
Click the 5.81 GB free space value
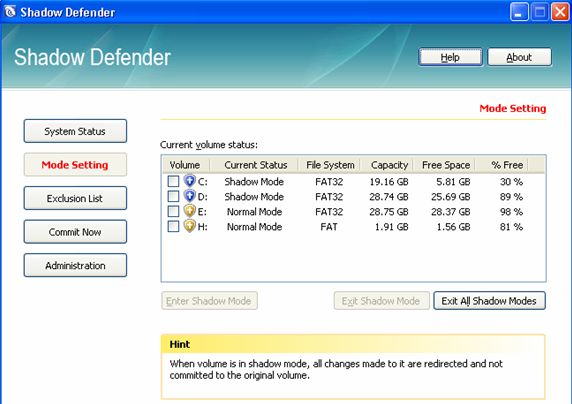[453, 182]
